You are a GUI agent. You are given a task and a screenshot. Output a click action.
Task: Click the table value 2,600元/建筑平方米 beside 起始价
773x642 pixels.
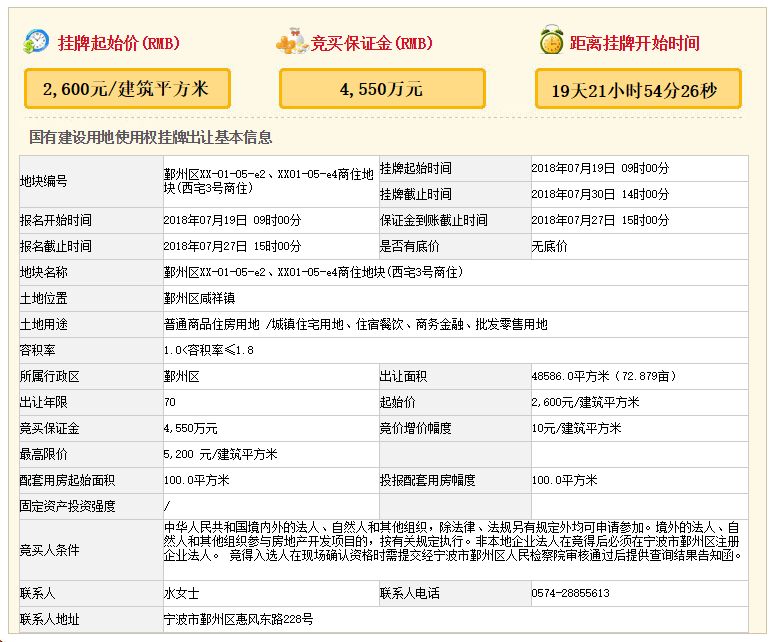pyautogui.click(x=585, y=403)
